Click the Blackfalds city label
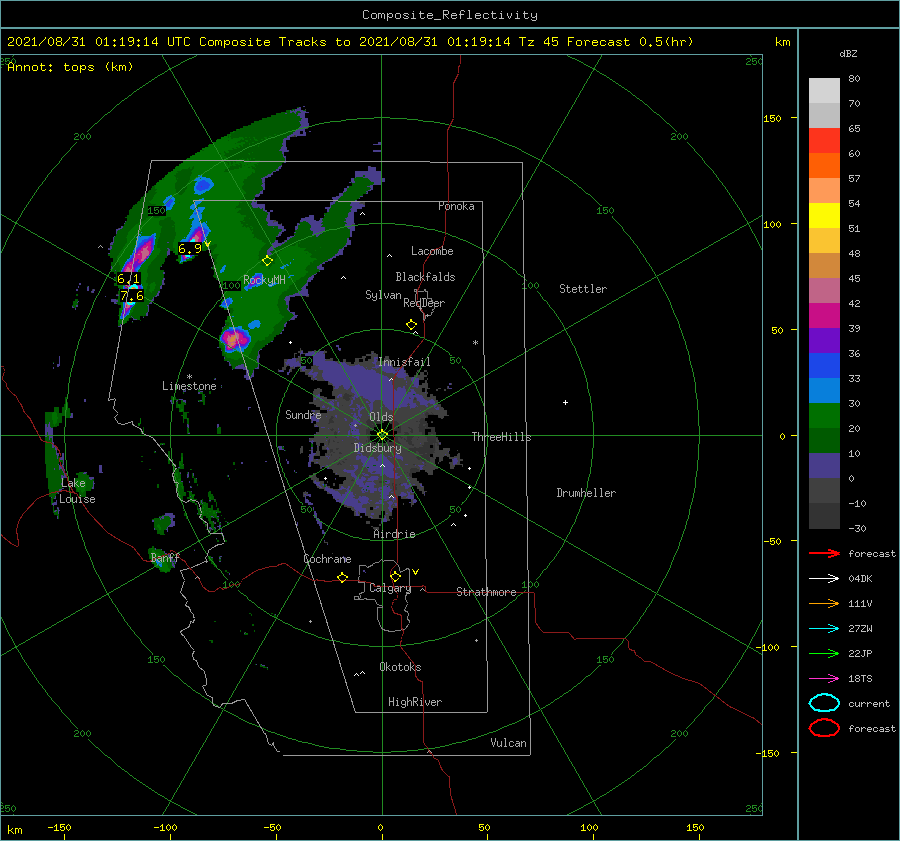The image size is (900, 841). (x=425, y=277)
